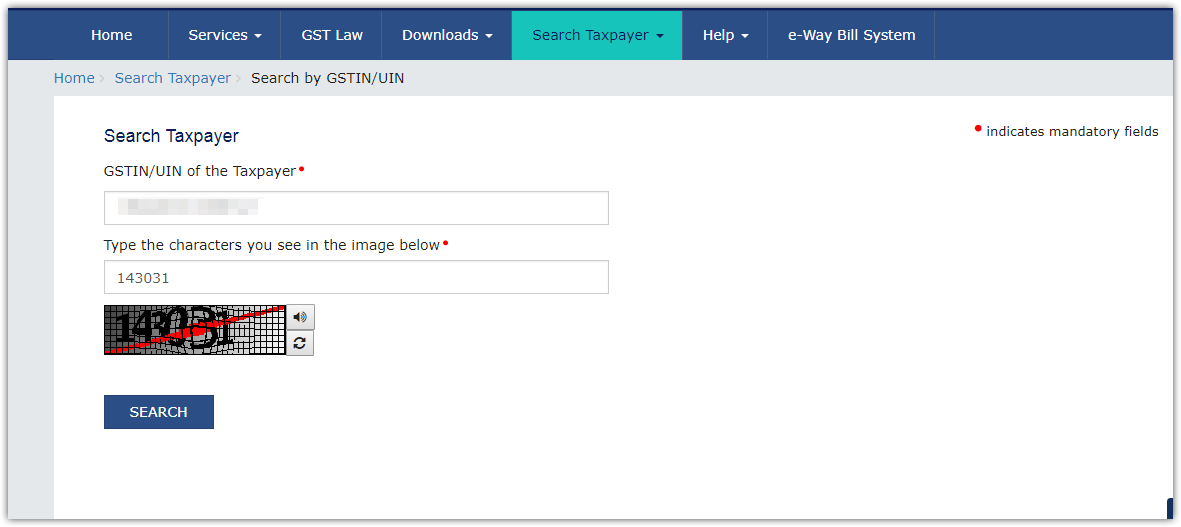Refresh the captcha image
The height and width of the screenshot is (527, 1181).
[300, 343]
